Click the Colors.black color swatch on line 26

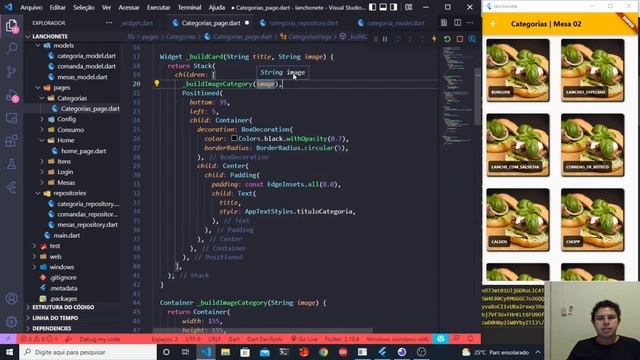[x=234, y=138]
